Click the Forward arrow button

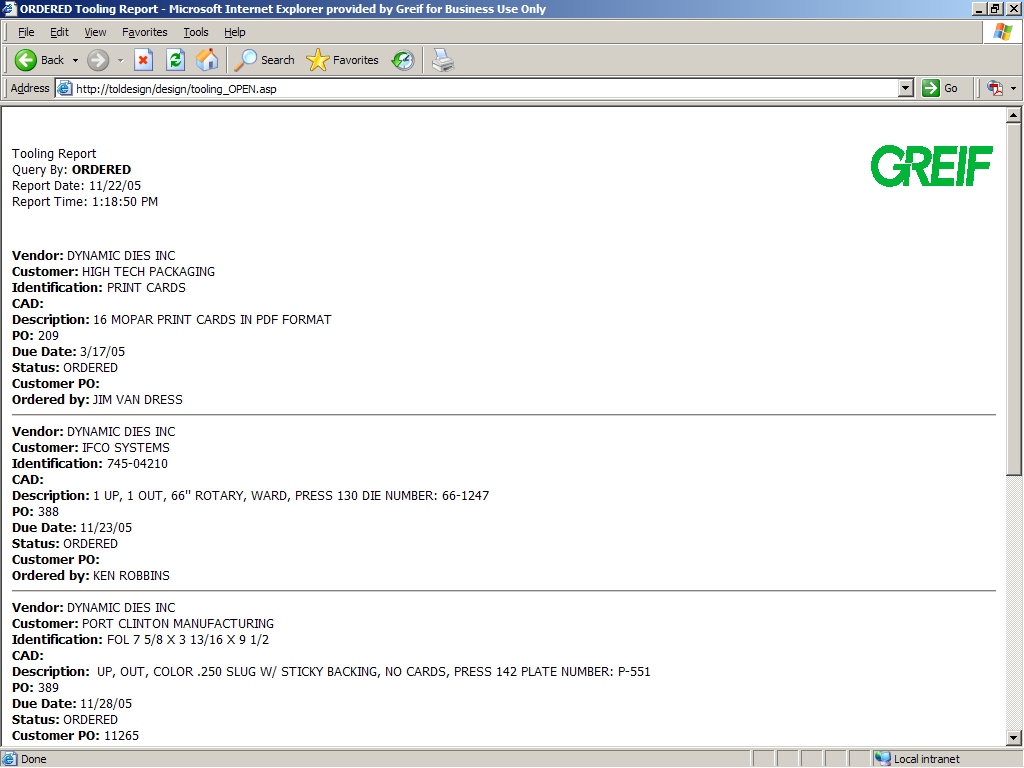98,60
